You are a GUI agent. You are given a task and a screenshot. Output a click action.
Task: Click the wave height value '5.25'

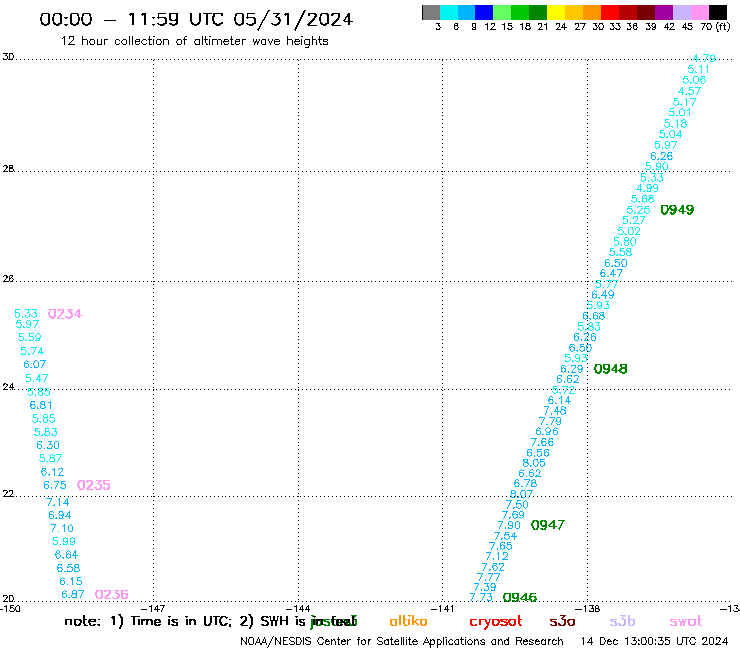(638, 210)
